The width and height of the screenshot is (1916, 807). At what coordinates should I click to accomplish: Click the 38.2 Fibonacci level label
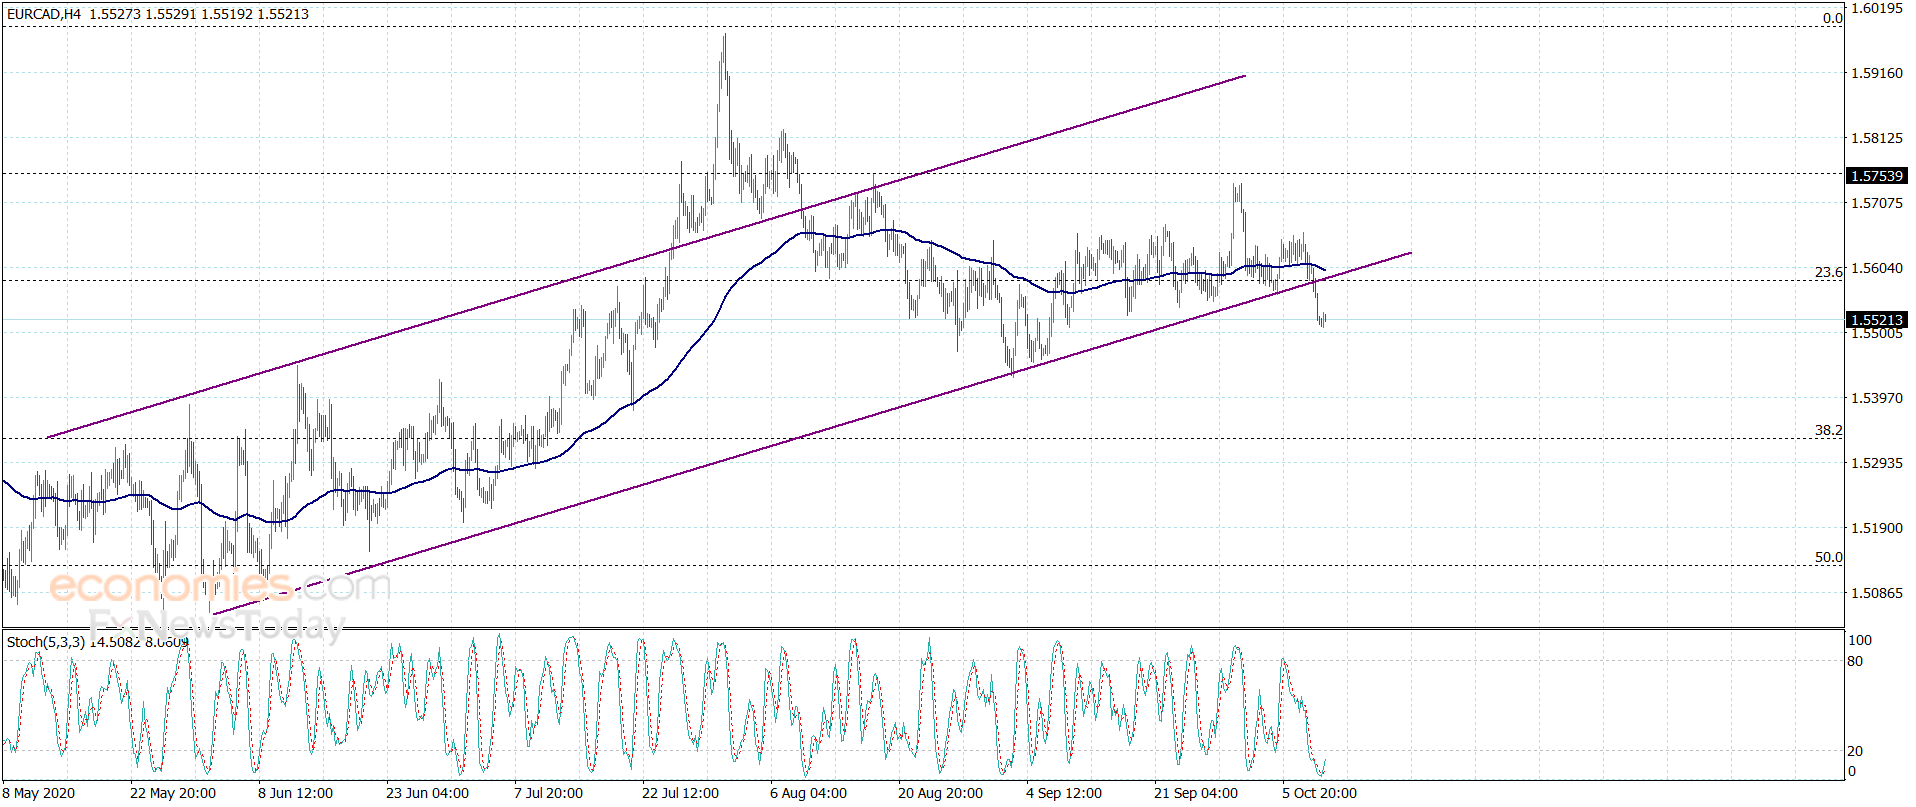tap(1828, 430)
